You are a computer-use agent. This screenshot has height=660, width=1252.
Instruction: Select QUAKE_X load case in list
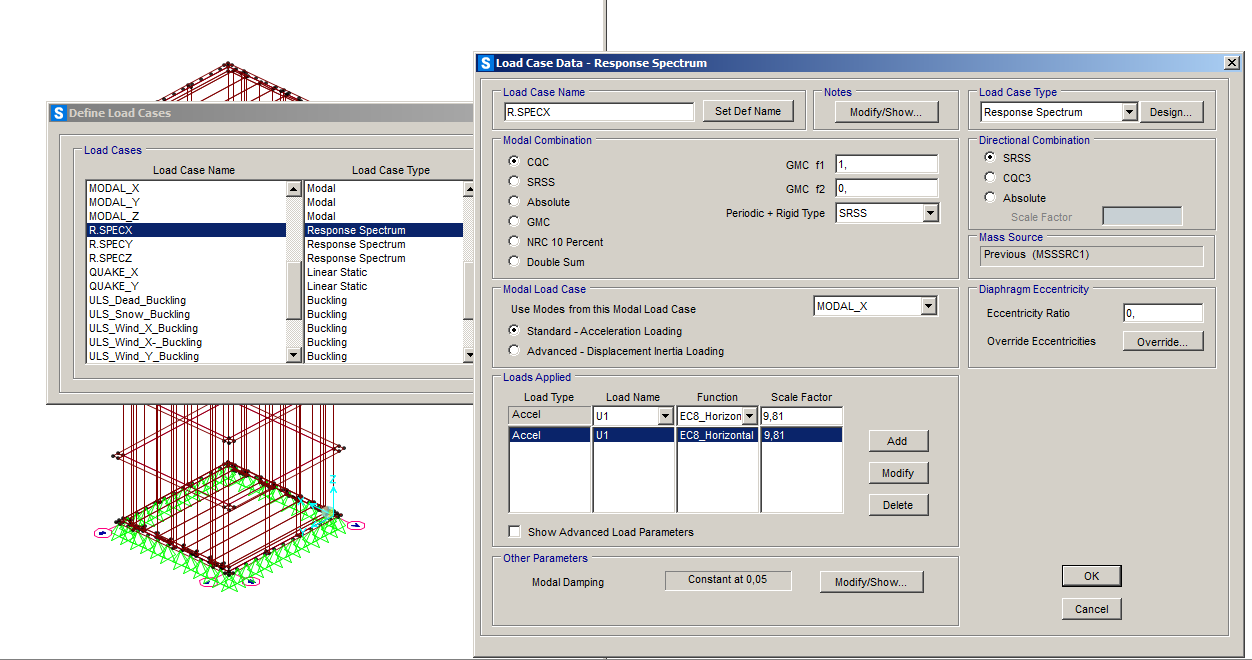tap(114, 272)
